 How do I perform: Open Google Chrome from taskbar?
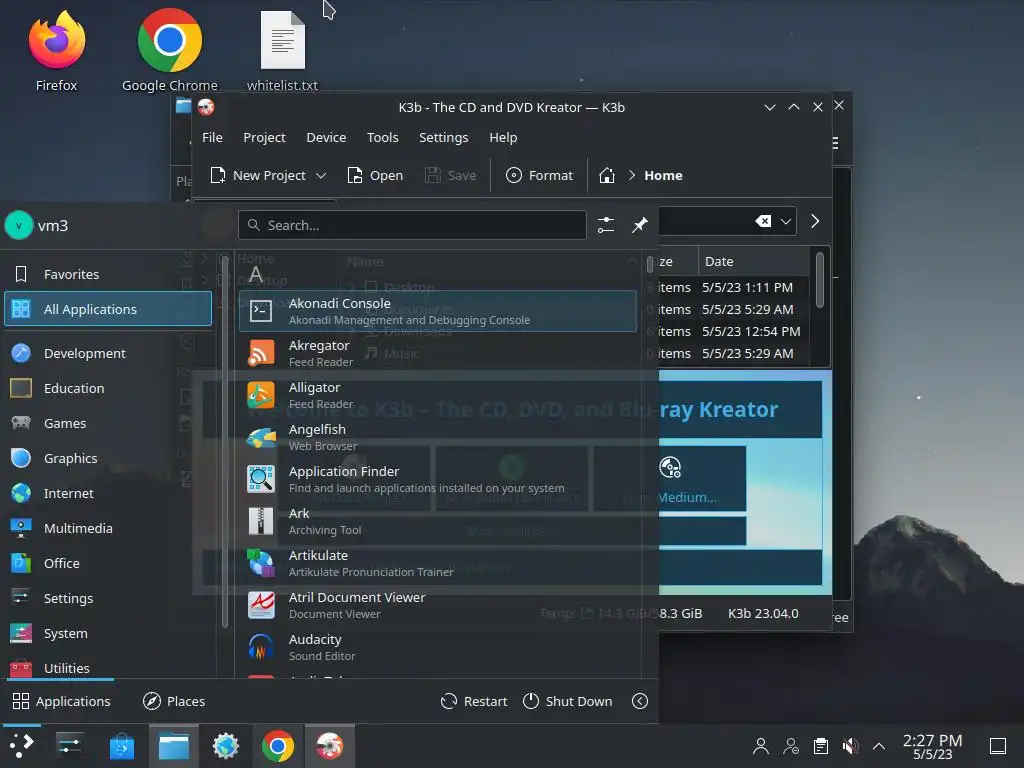278,746
